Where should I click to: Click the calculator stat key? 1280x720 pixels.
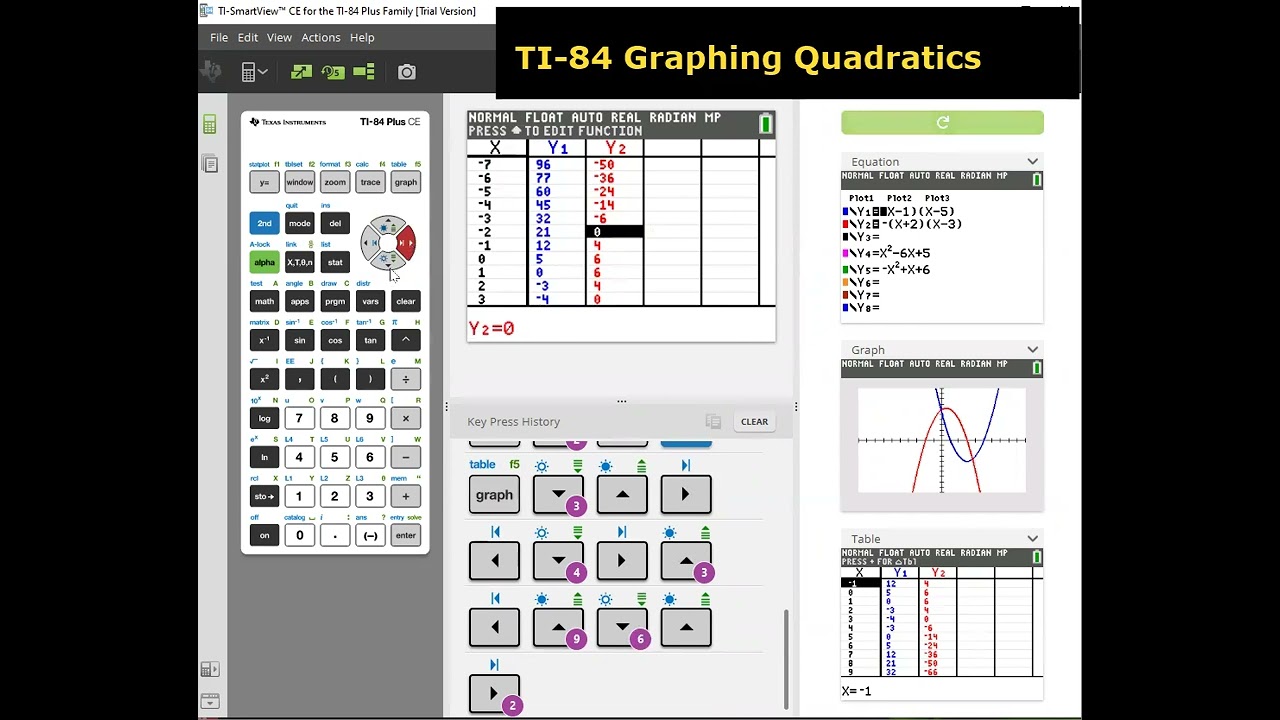click(x=335, y=262)
